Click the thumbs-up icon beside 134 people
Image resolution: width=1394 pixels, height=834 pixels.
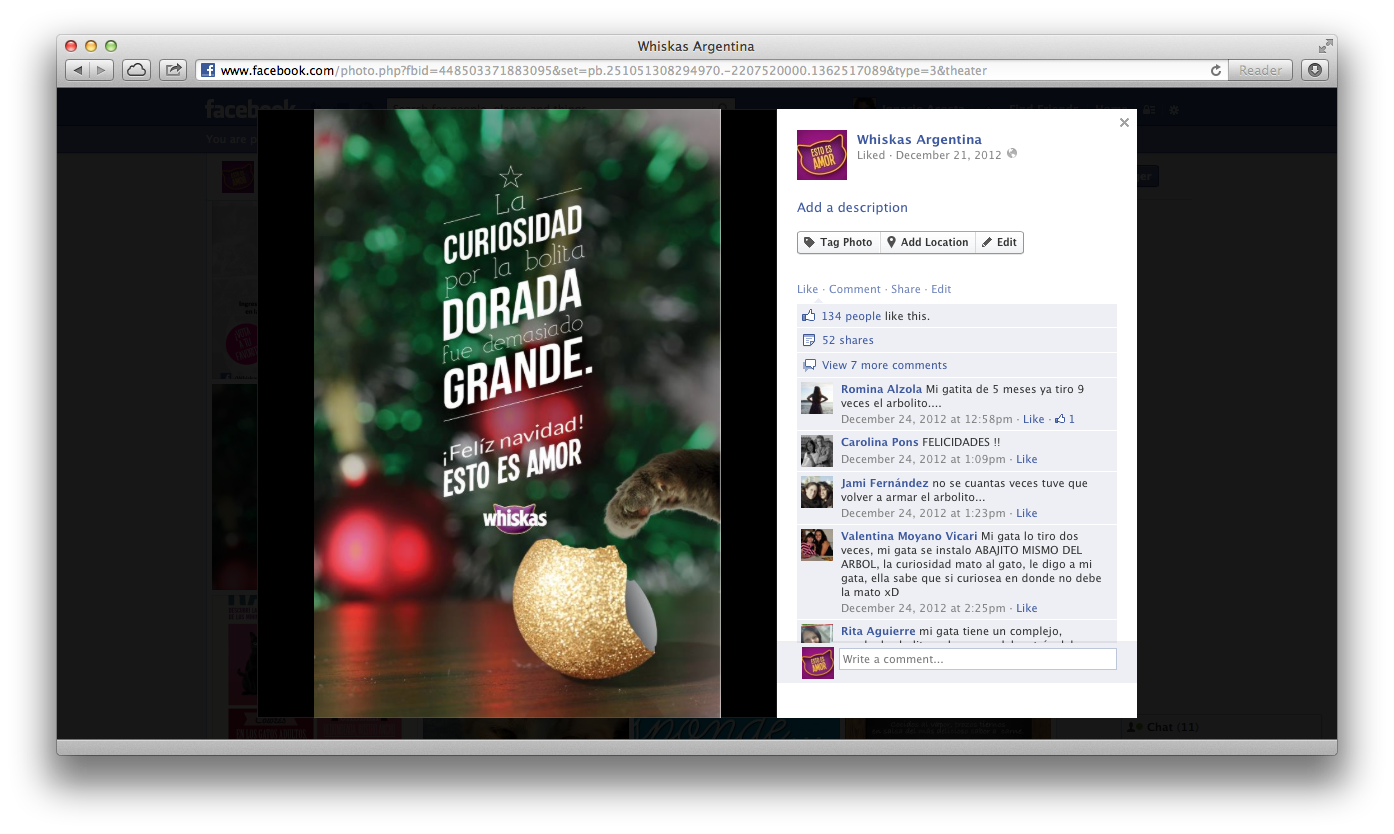coord(809,315)
